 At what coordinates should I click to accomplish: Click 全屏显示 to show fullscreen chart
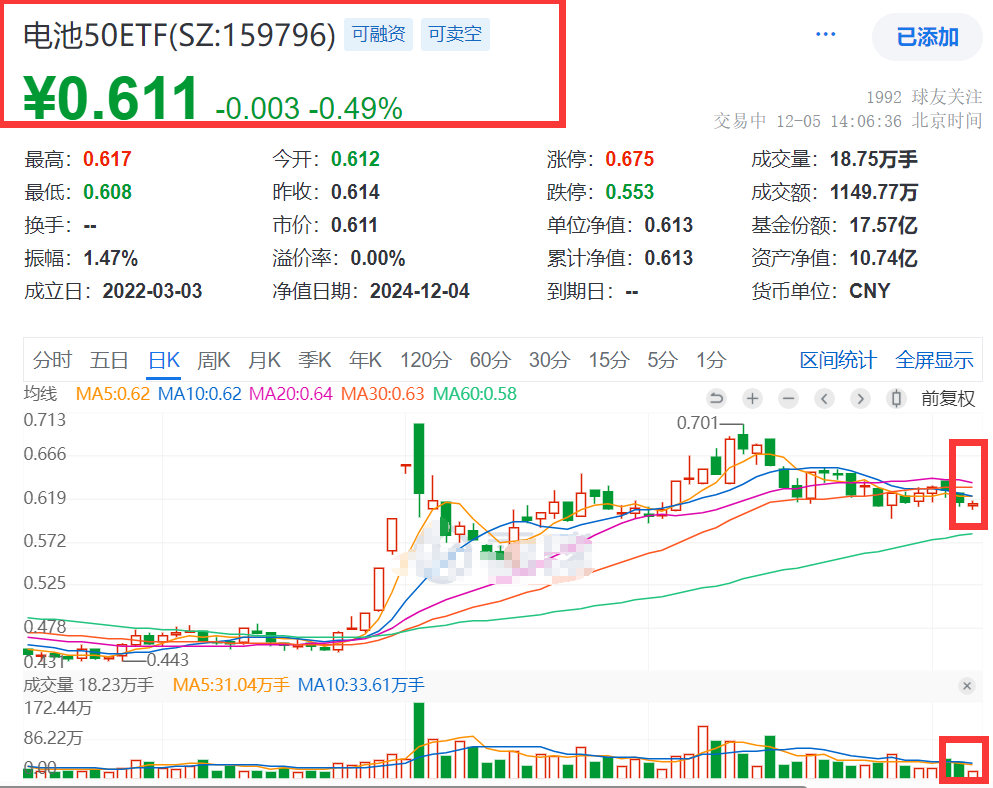click(x=933, y=359)
